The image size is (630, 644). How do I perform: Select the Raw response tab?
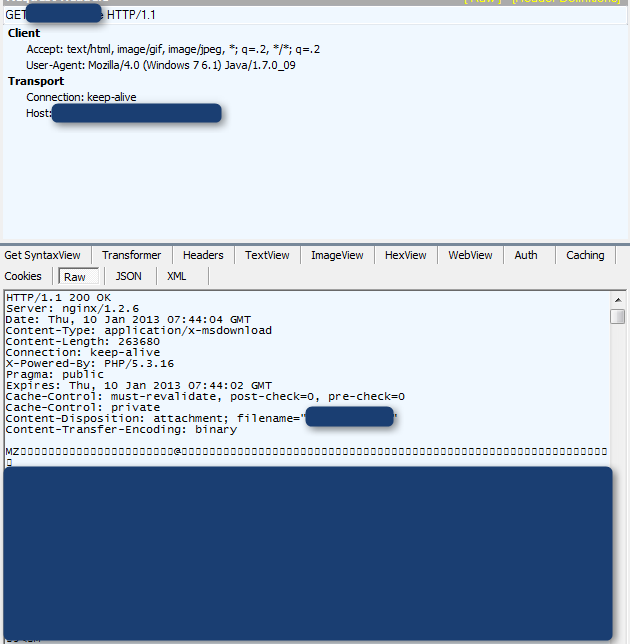click(78, 276)
